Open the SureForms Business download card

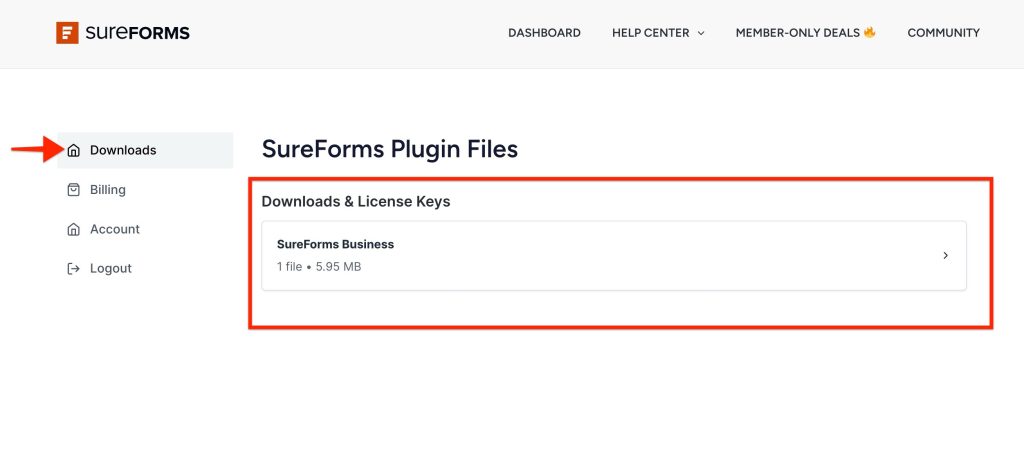pos(614,255)
